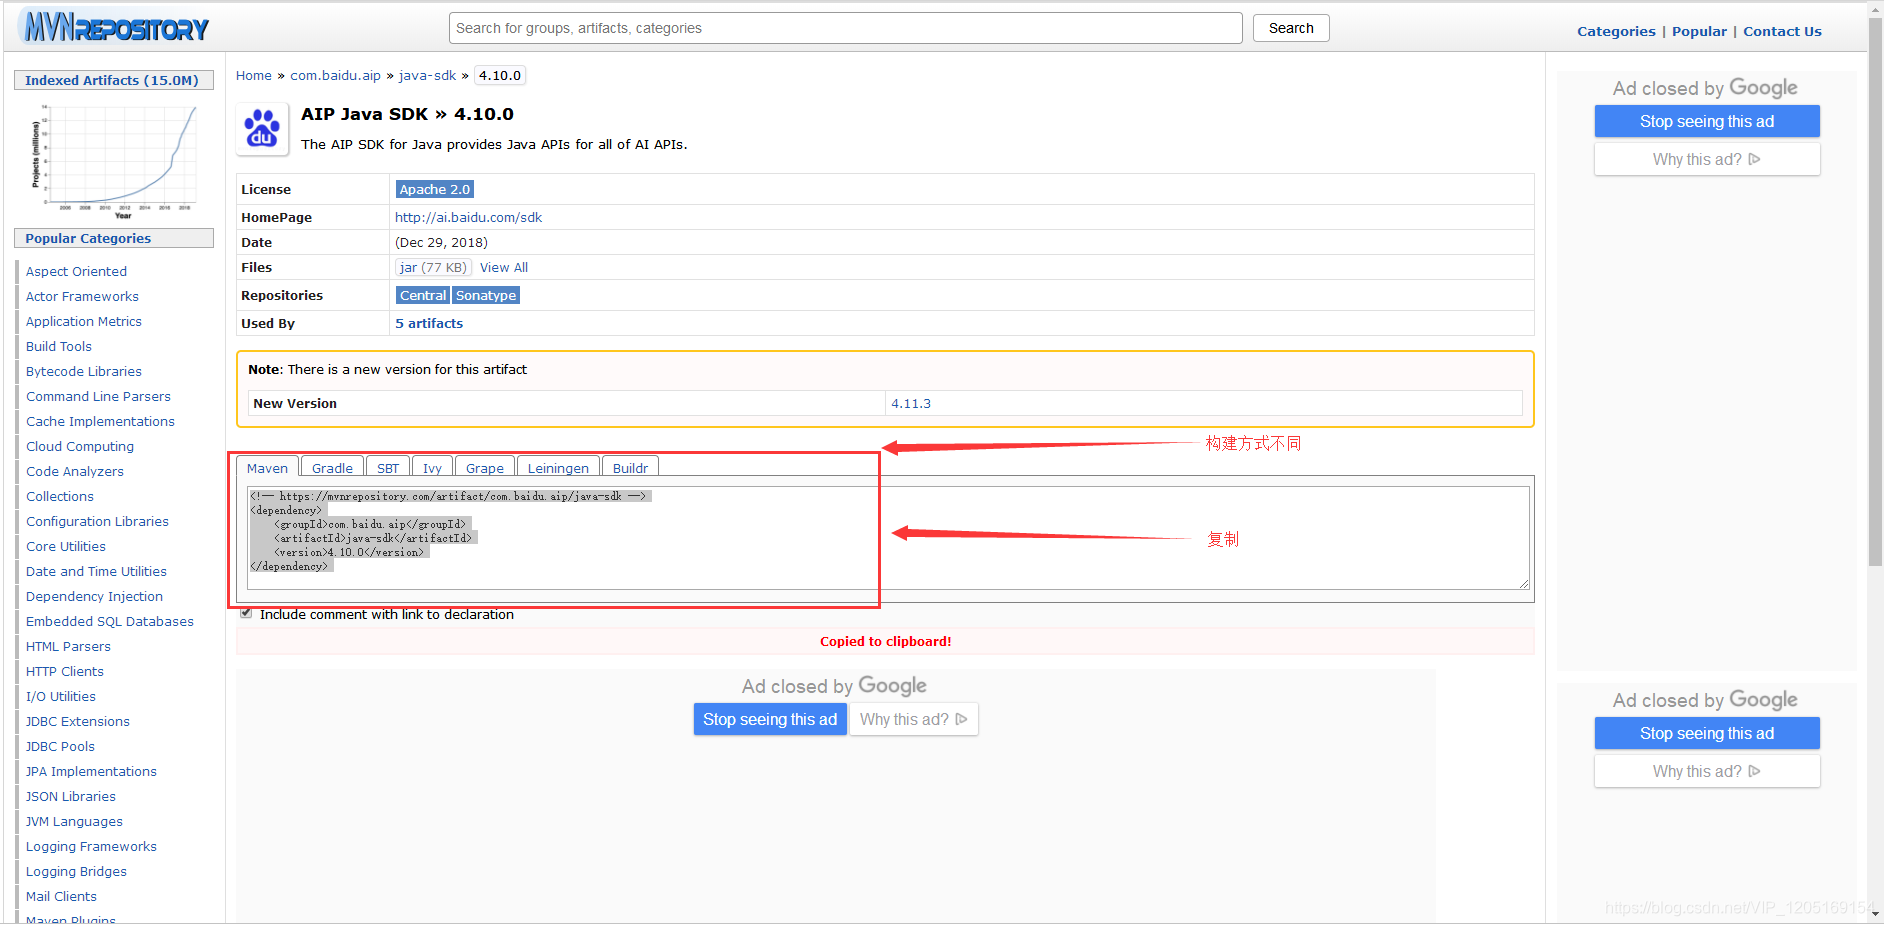1884x926 pixels.
Task: Click the Baidu AIP SDK logo icon
Action: tap(262, 130)
